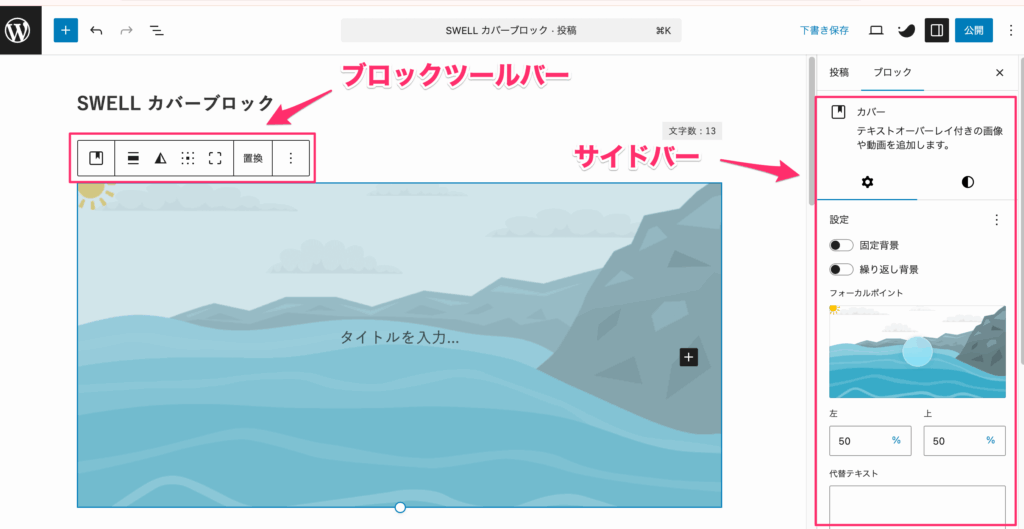Click 置換 button in block toolbar
The width and height of the screenshot is (1024, 529).
[253, 158]
